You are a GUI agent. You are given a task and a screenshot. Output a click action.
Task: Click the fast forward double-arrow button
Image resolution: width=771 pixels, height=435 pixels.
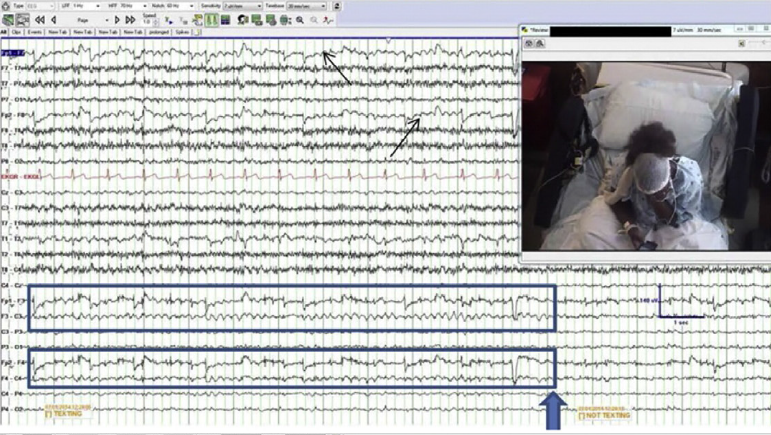130,19
